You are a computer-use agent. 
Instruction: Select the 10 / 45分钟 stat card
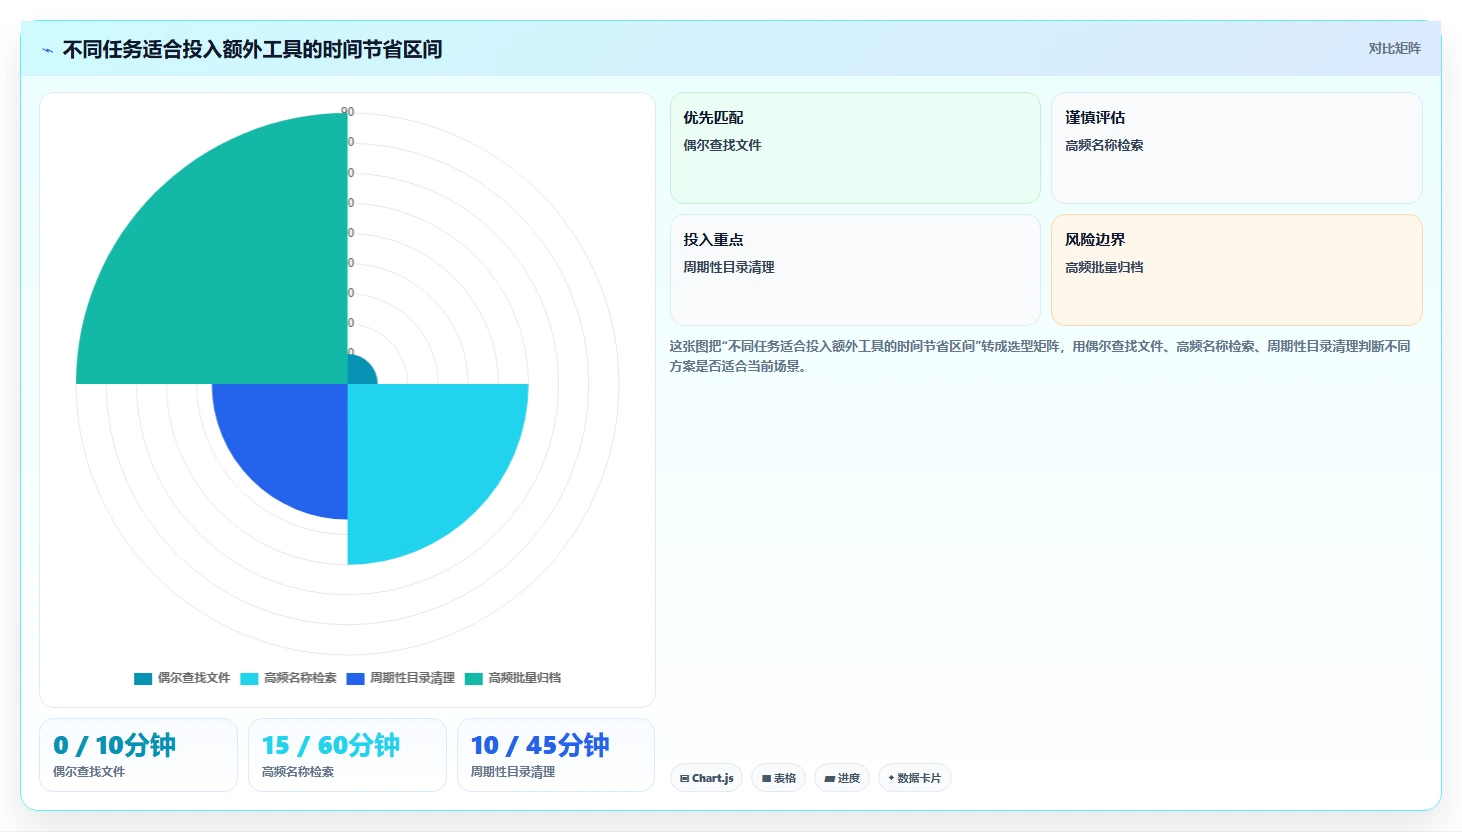(556, 755)
